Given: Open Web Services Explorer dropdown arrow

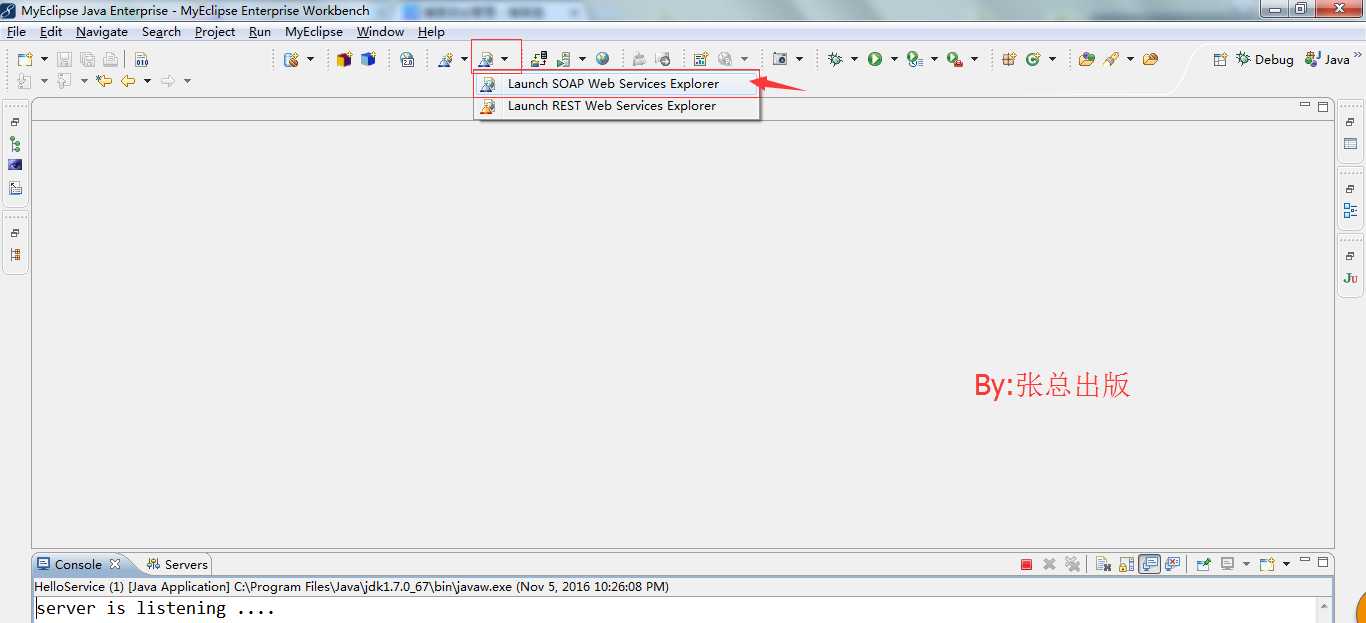Looking at the screenshot, I should (x=505, y=60).
